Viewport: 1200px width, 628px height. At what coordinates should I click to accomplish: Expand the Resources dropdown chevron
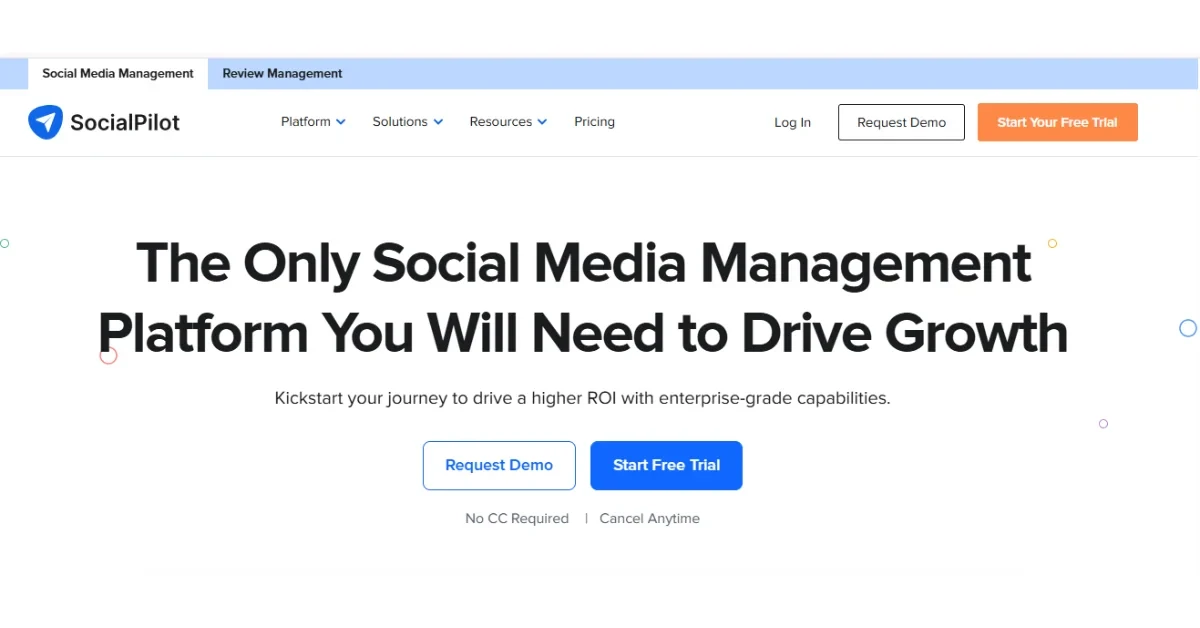(x=542, y=122)
